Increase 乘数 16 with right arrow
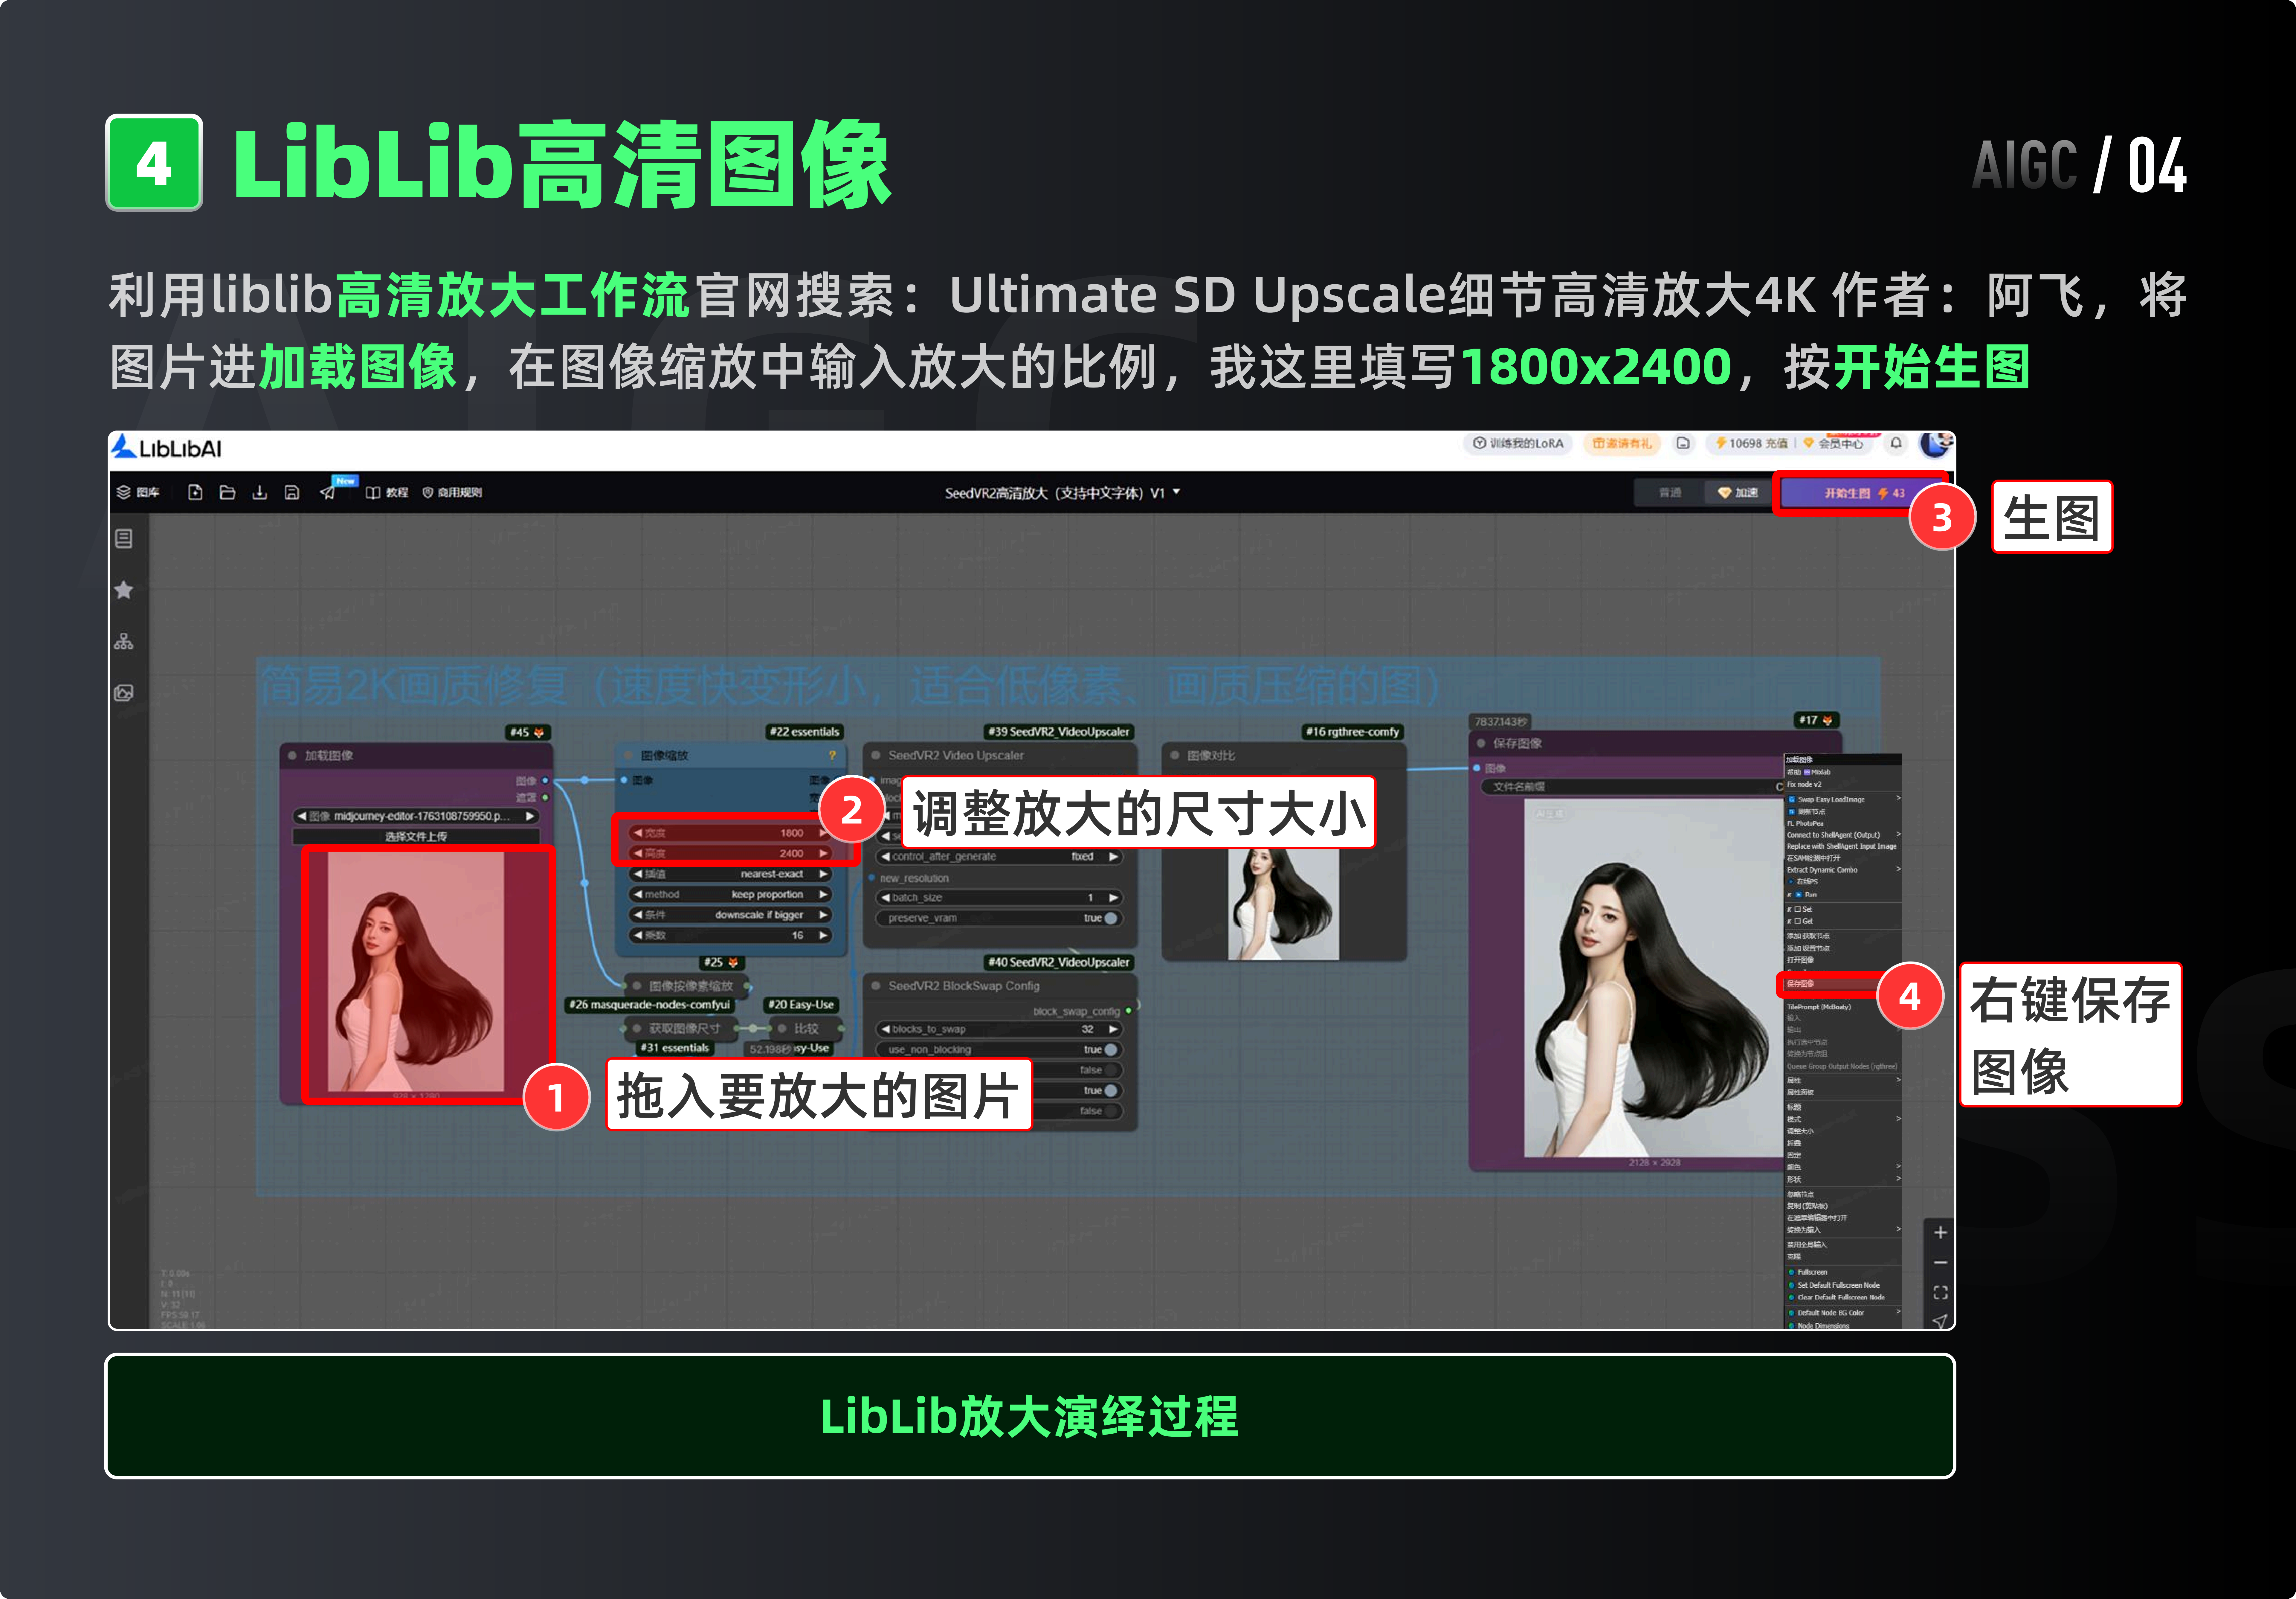Image resolution: width=2296 pixels, height=1599 pixels. point(824,935)
